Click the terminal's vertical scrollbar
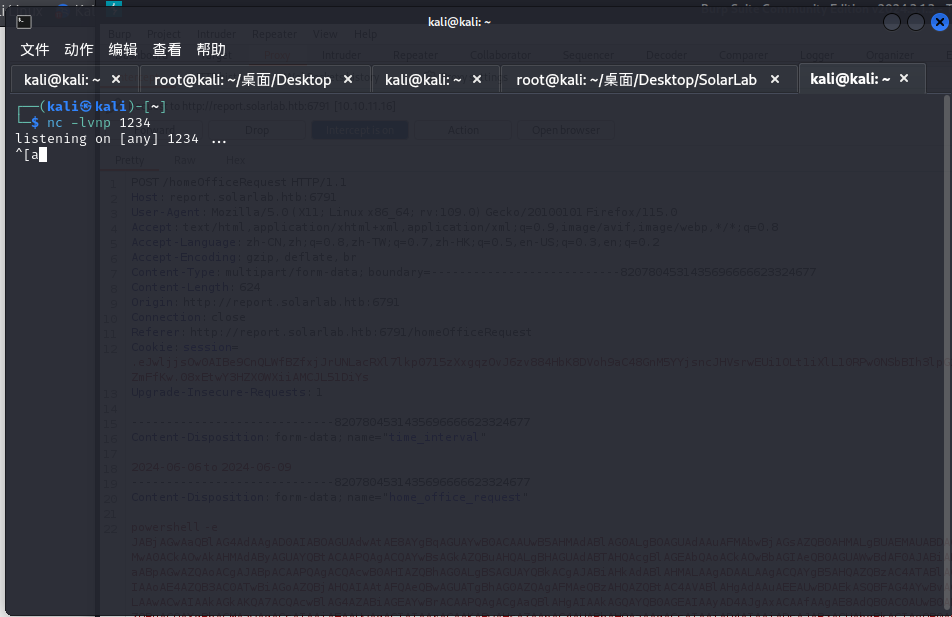Image resolution: width=952 pixels, height=617 pixels. pos(947,352)
